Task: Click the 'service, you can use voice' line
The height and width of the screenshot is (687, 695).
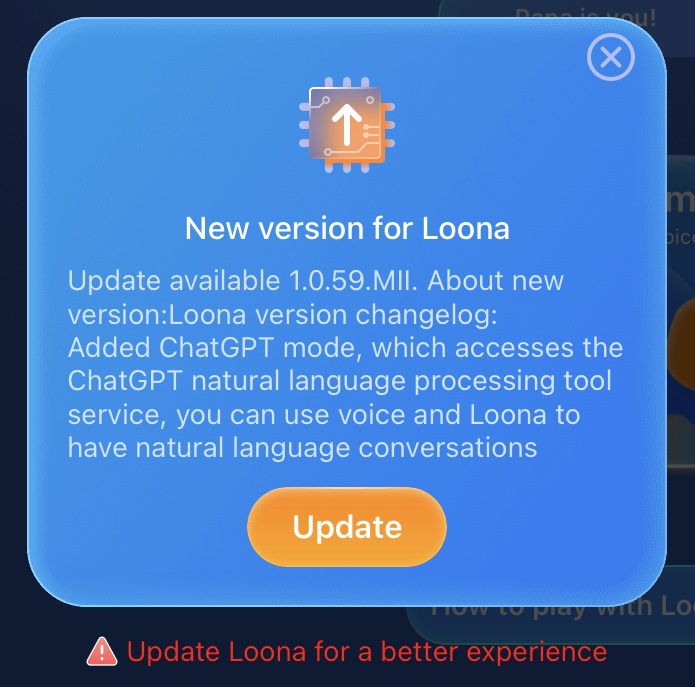Action: pos(324,415)
